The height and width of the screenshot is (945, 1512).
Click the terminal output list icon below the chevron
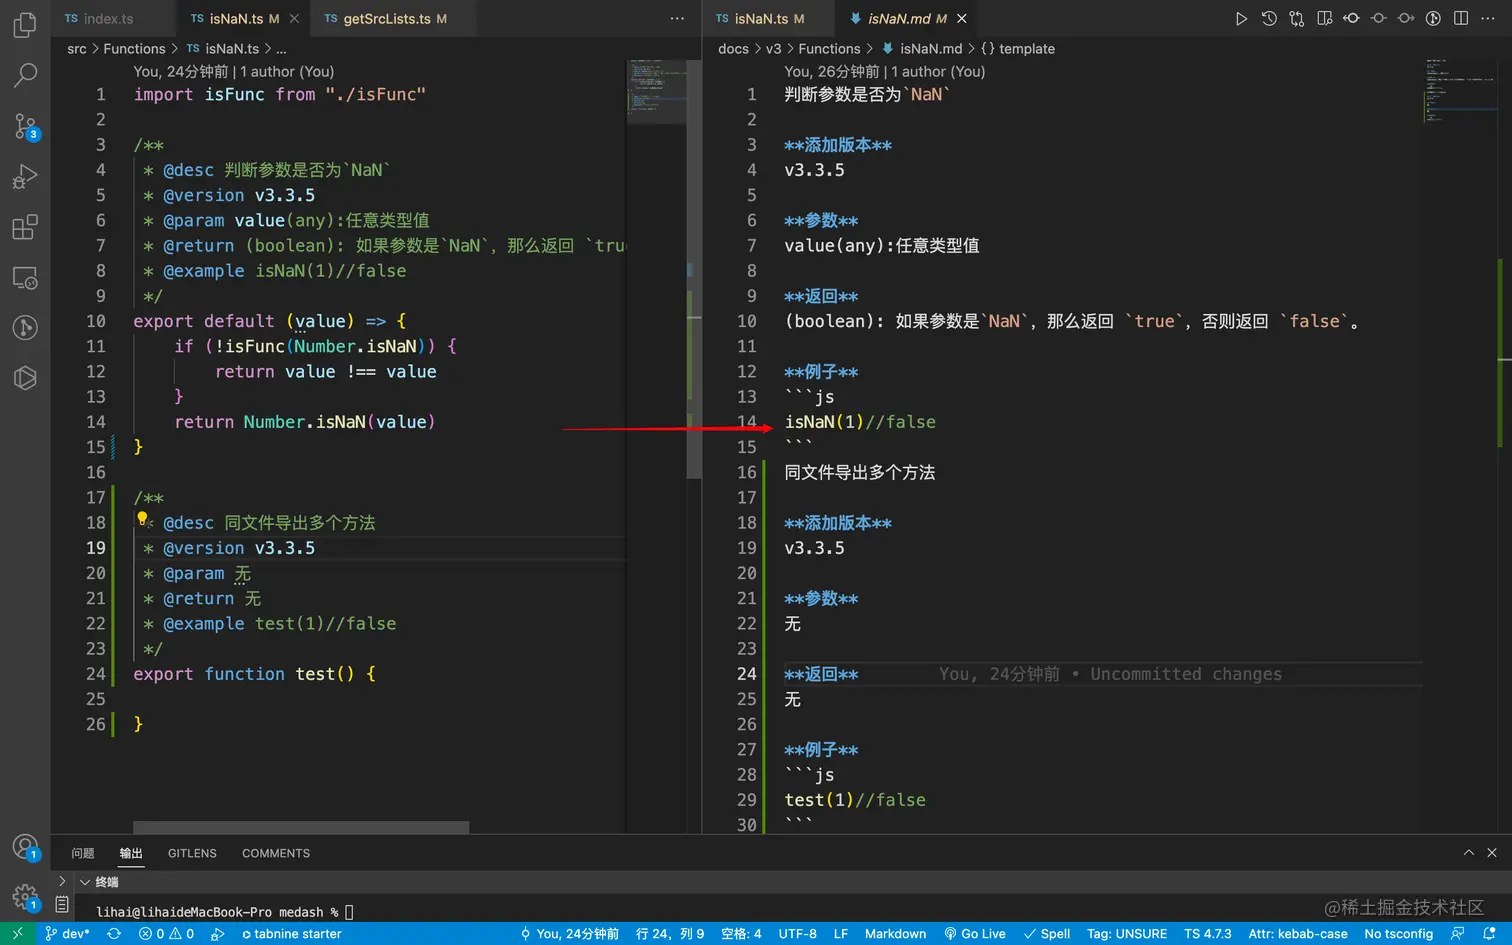tap(62, 904)
